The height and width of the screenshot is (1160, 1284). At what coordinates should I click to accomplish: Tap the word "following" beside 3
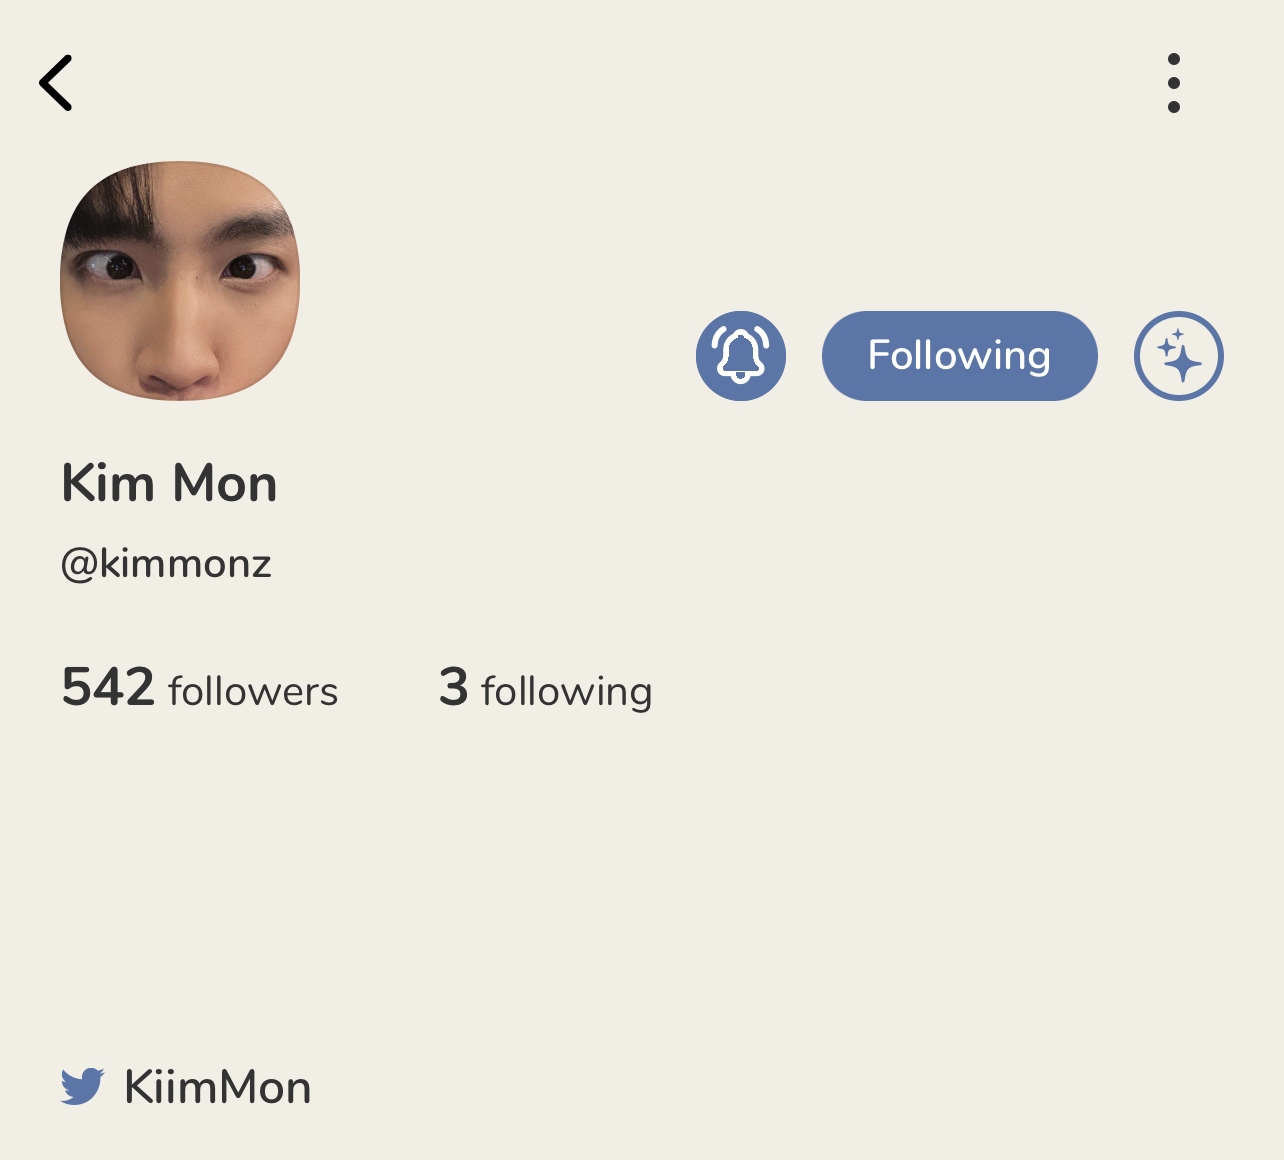click(566, 691)
